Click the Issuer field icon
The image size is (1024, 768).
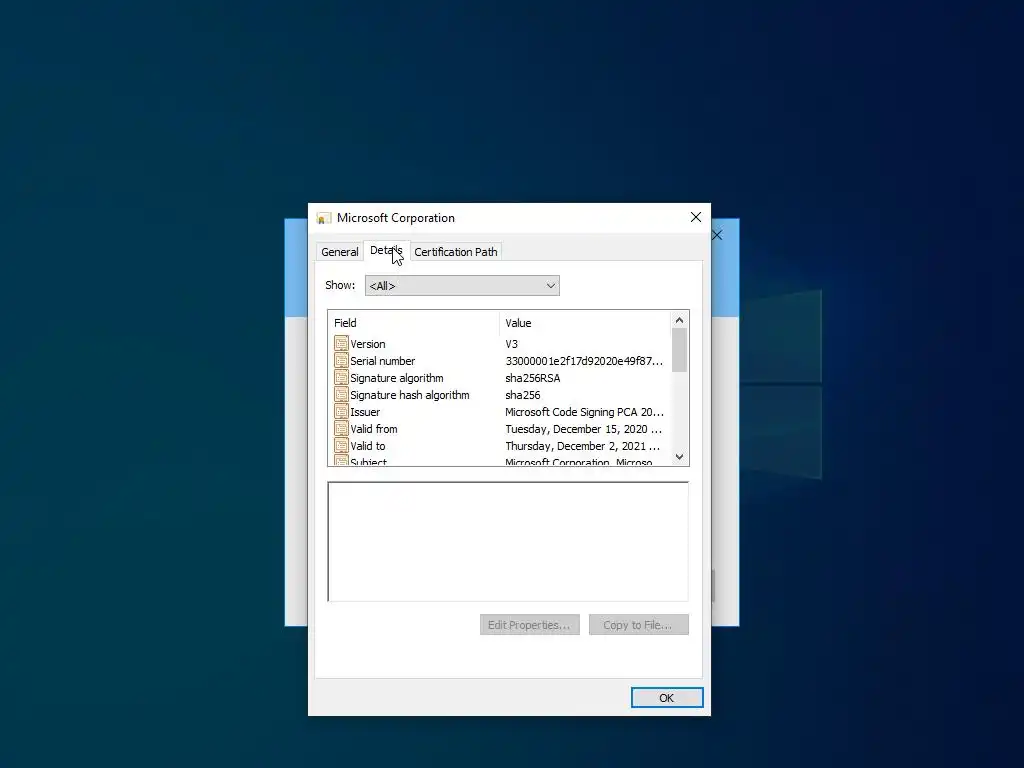coord(341,411)
